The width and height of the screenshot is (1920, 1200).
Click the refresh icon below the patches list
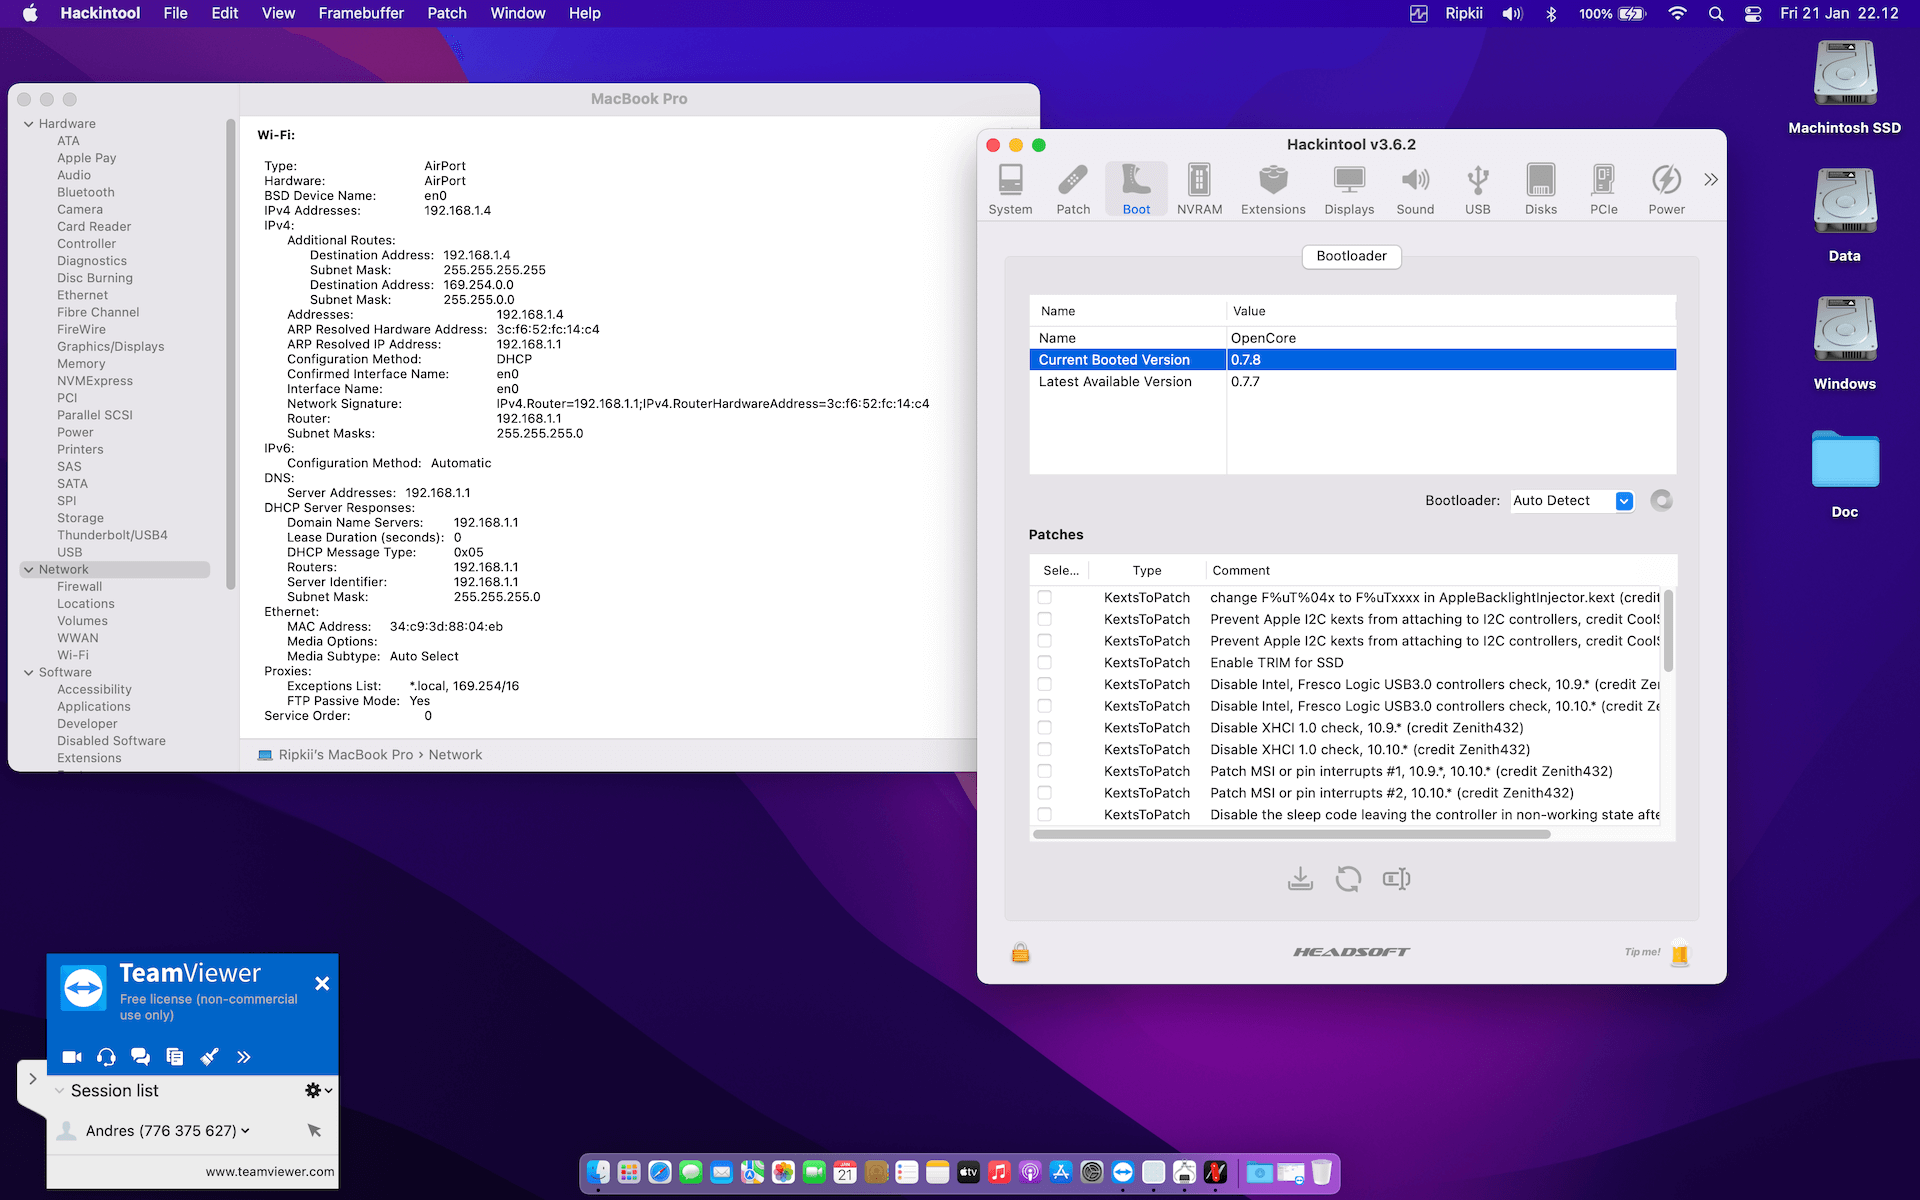(1348, 879)
